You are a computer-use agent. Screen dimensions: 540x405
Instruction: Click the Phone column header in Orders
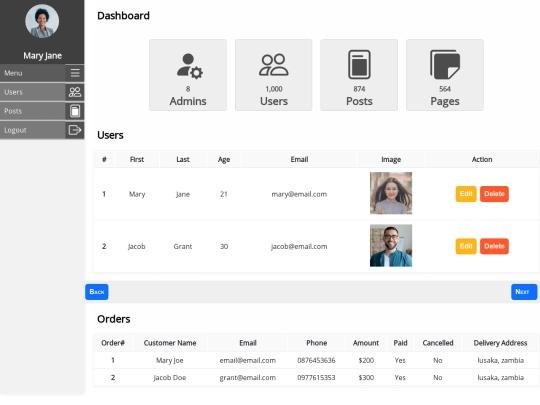pos(316,343)
